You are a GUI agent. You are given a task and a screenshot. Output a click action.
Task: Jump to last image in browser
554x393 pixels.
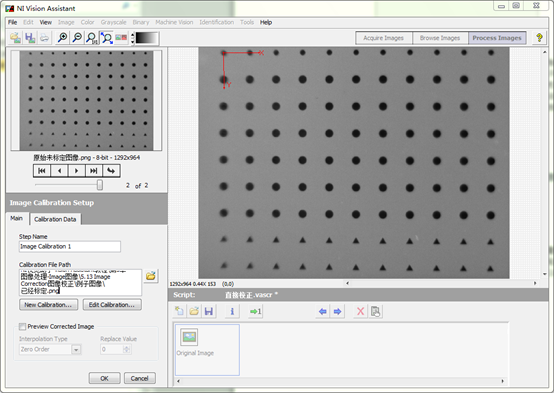point(94,171)
